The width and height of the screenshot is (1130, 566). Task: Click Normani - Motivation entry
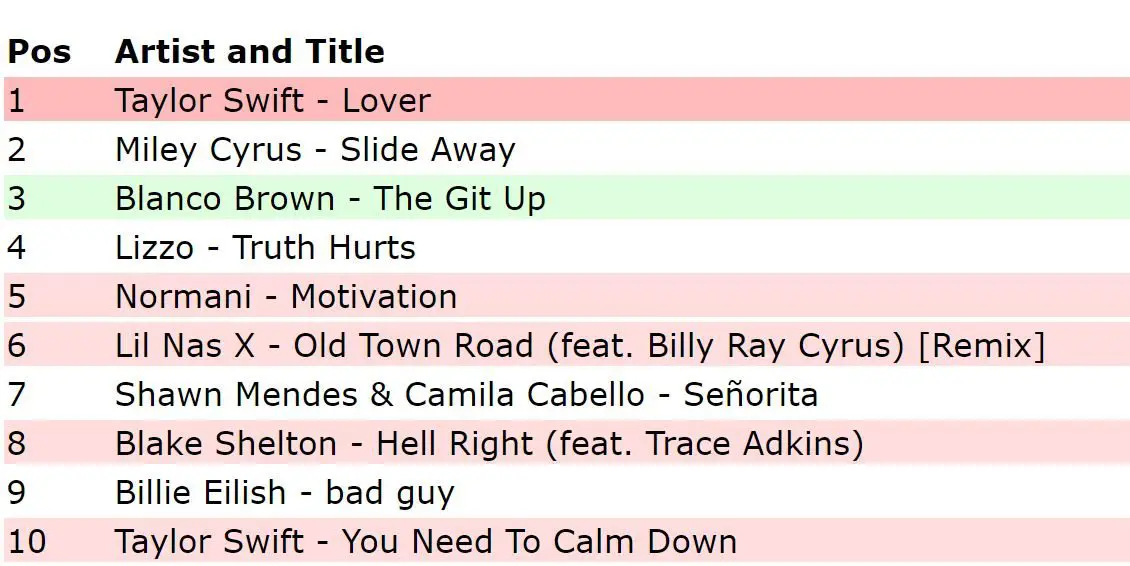pyautogui.click(x=286, y=297)
